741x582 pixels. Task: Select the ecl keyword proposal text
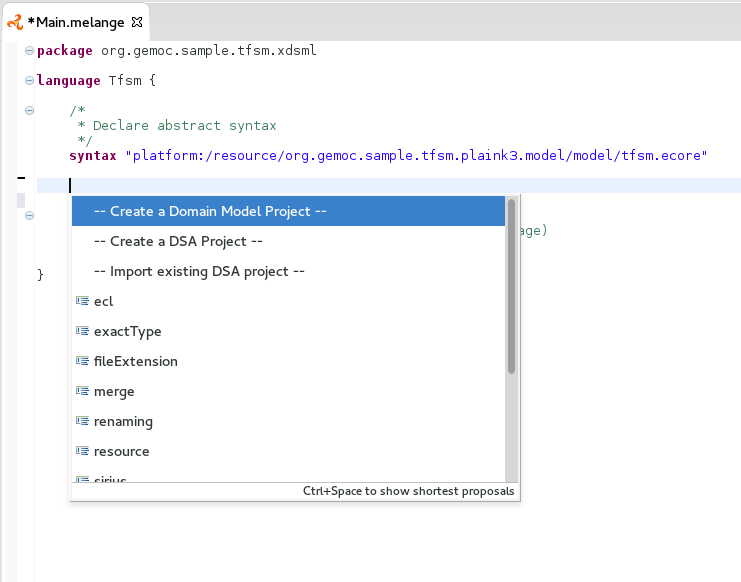[x=103, y=301]
